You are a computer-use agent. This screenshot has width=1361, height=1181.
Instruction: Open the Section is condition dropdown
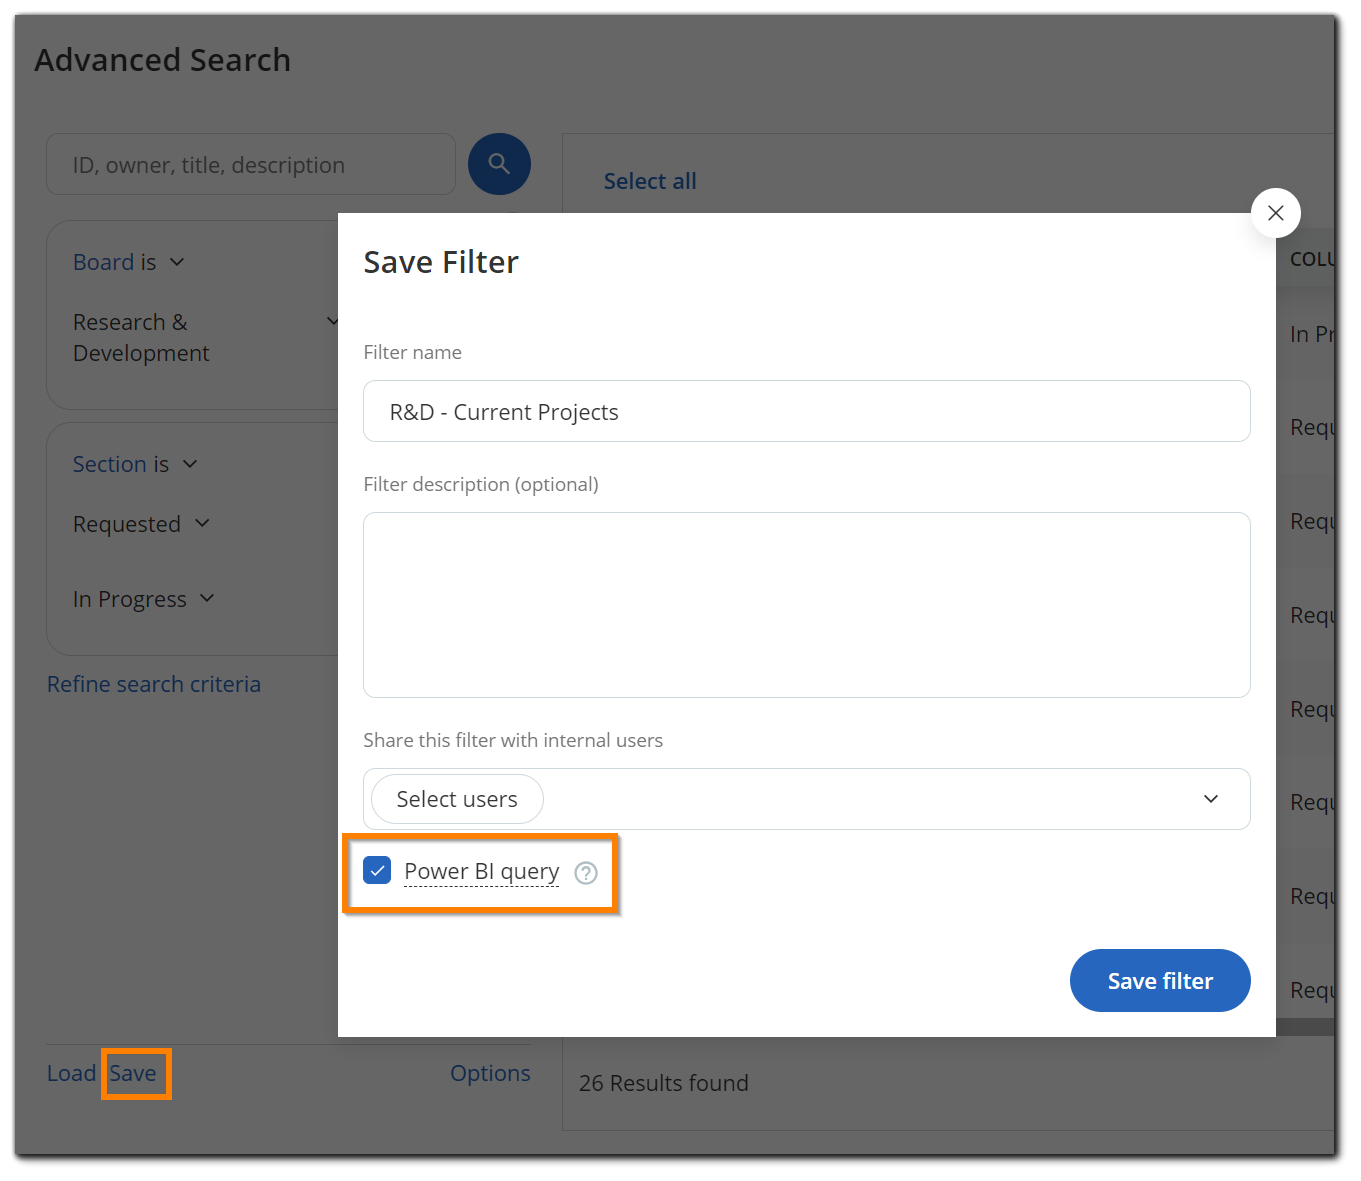click(190, 464)
